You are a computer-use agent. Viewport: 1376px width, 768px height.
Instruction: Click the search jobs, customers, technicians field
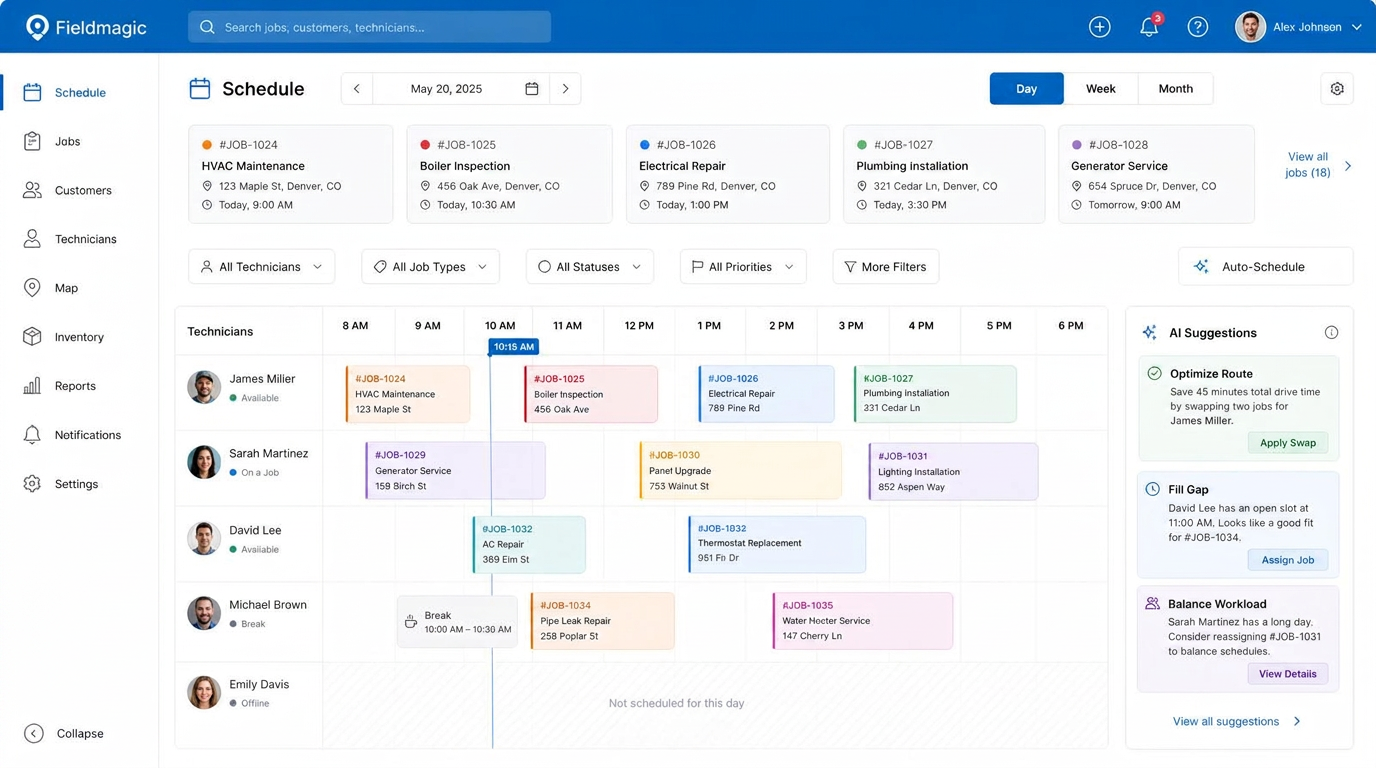[x=369, y=27]
